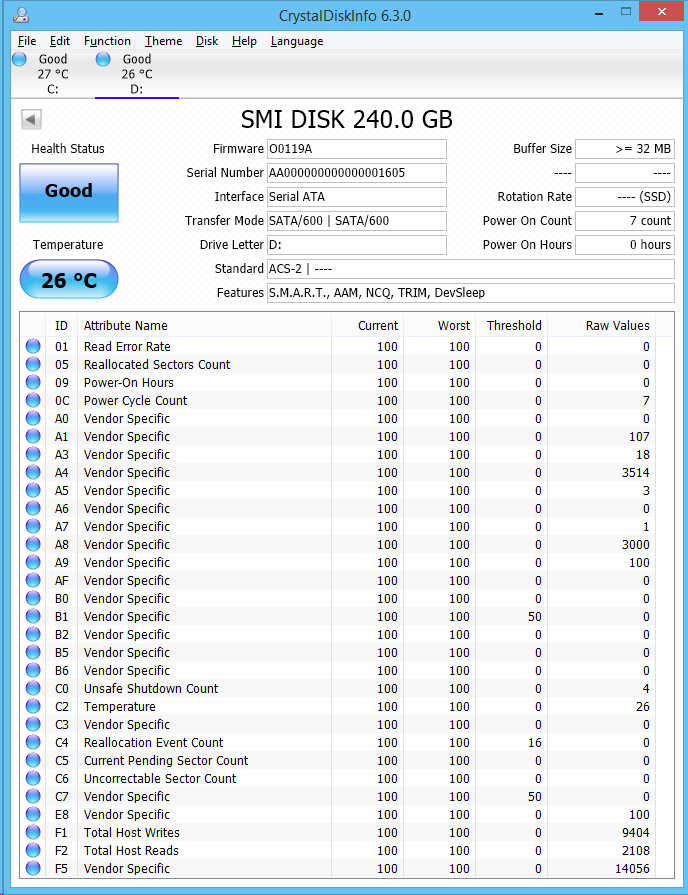This screenshot has height=895, width=688.
Task: Click the CrystalDiskInfo app icon in title bar
Action: (x=22, y=15)
